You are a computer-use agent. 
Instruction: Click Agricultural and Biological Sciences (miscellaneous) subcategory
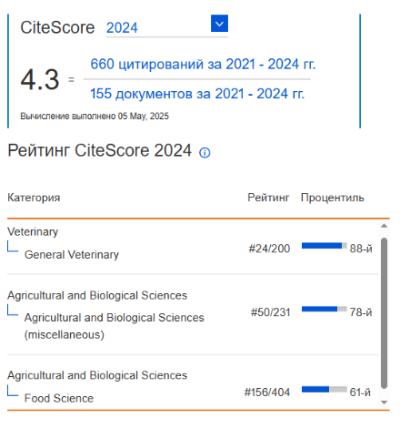coord(114,326)
